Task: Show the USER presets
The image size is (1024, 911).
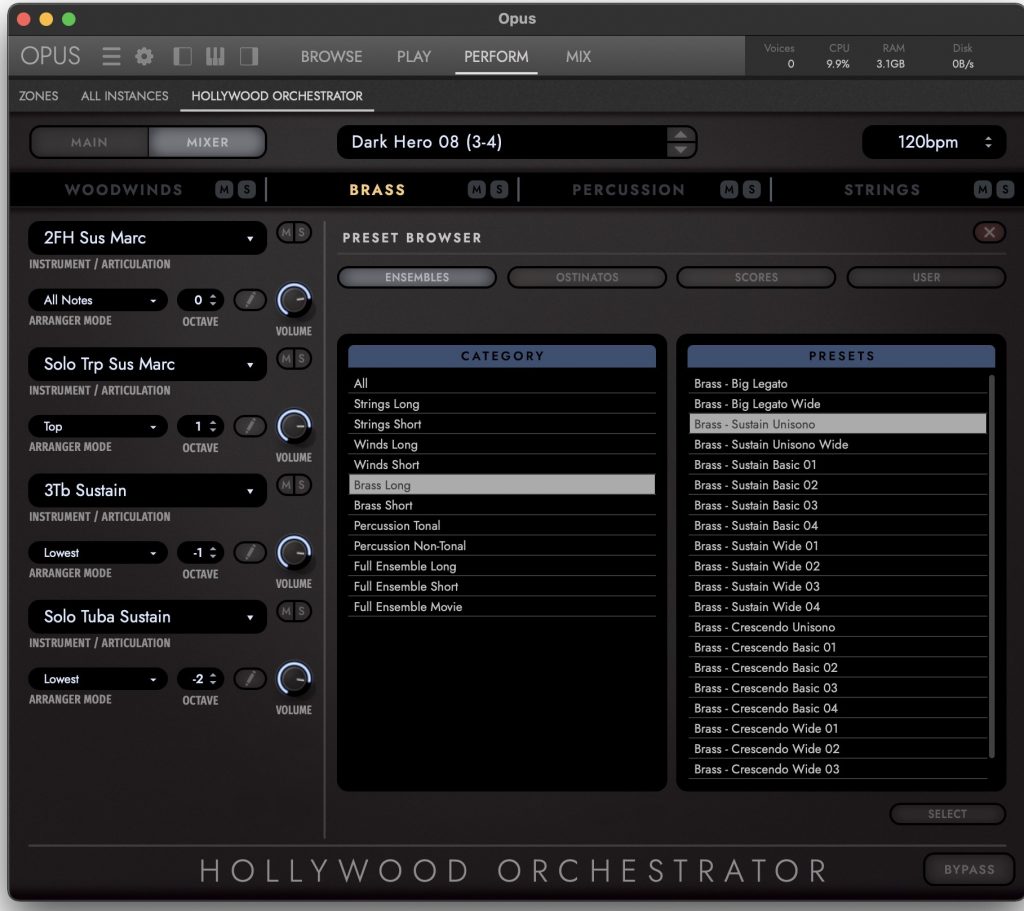Action: 926,277
